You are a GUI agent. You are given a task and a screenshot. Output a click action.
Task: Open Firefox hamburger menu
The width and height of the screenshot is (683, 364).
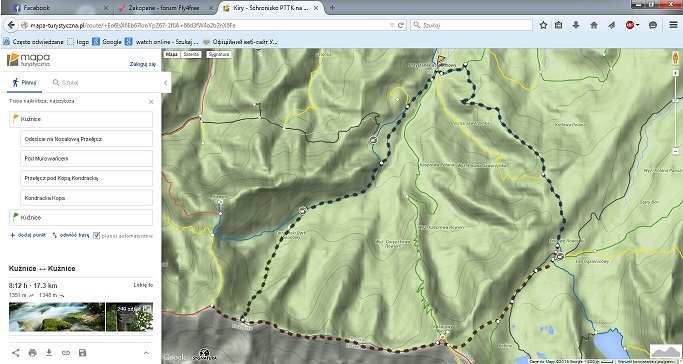click(x=673, y=25)
